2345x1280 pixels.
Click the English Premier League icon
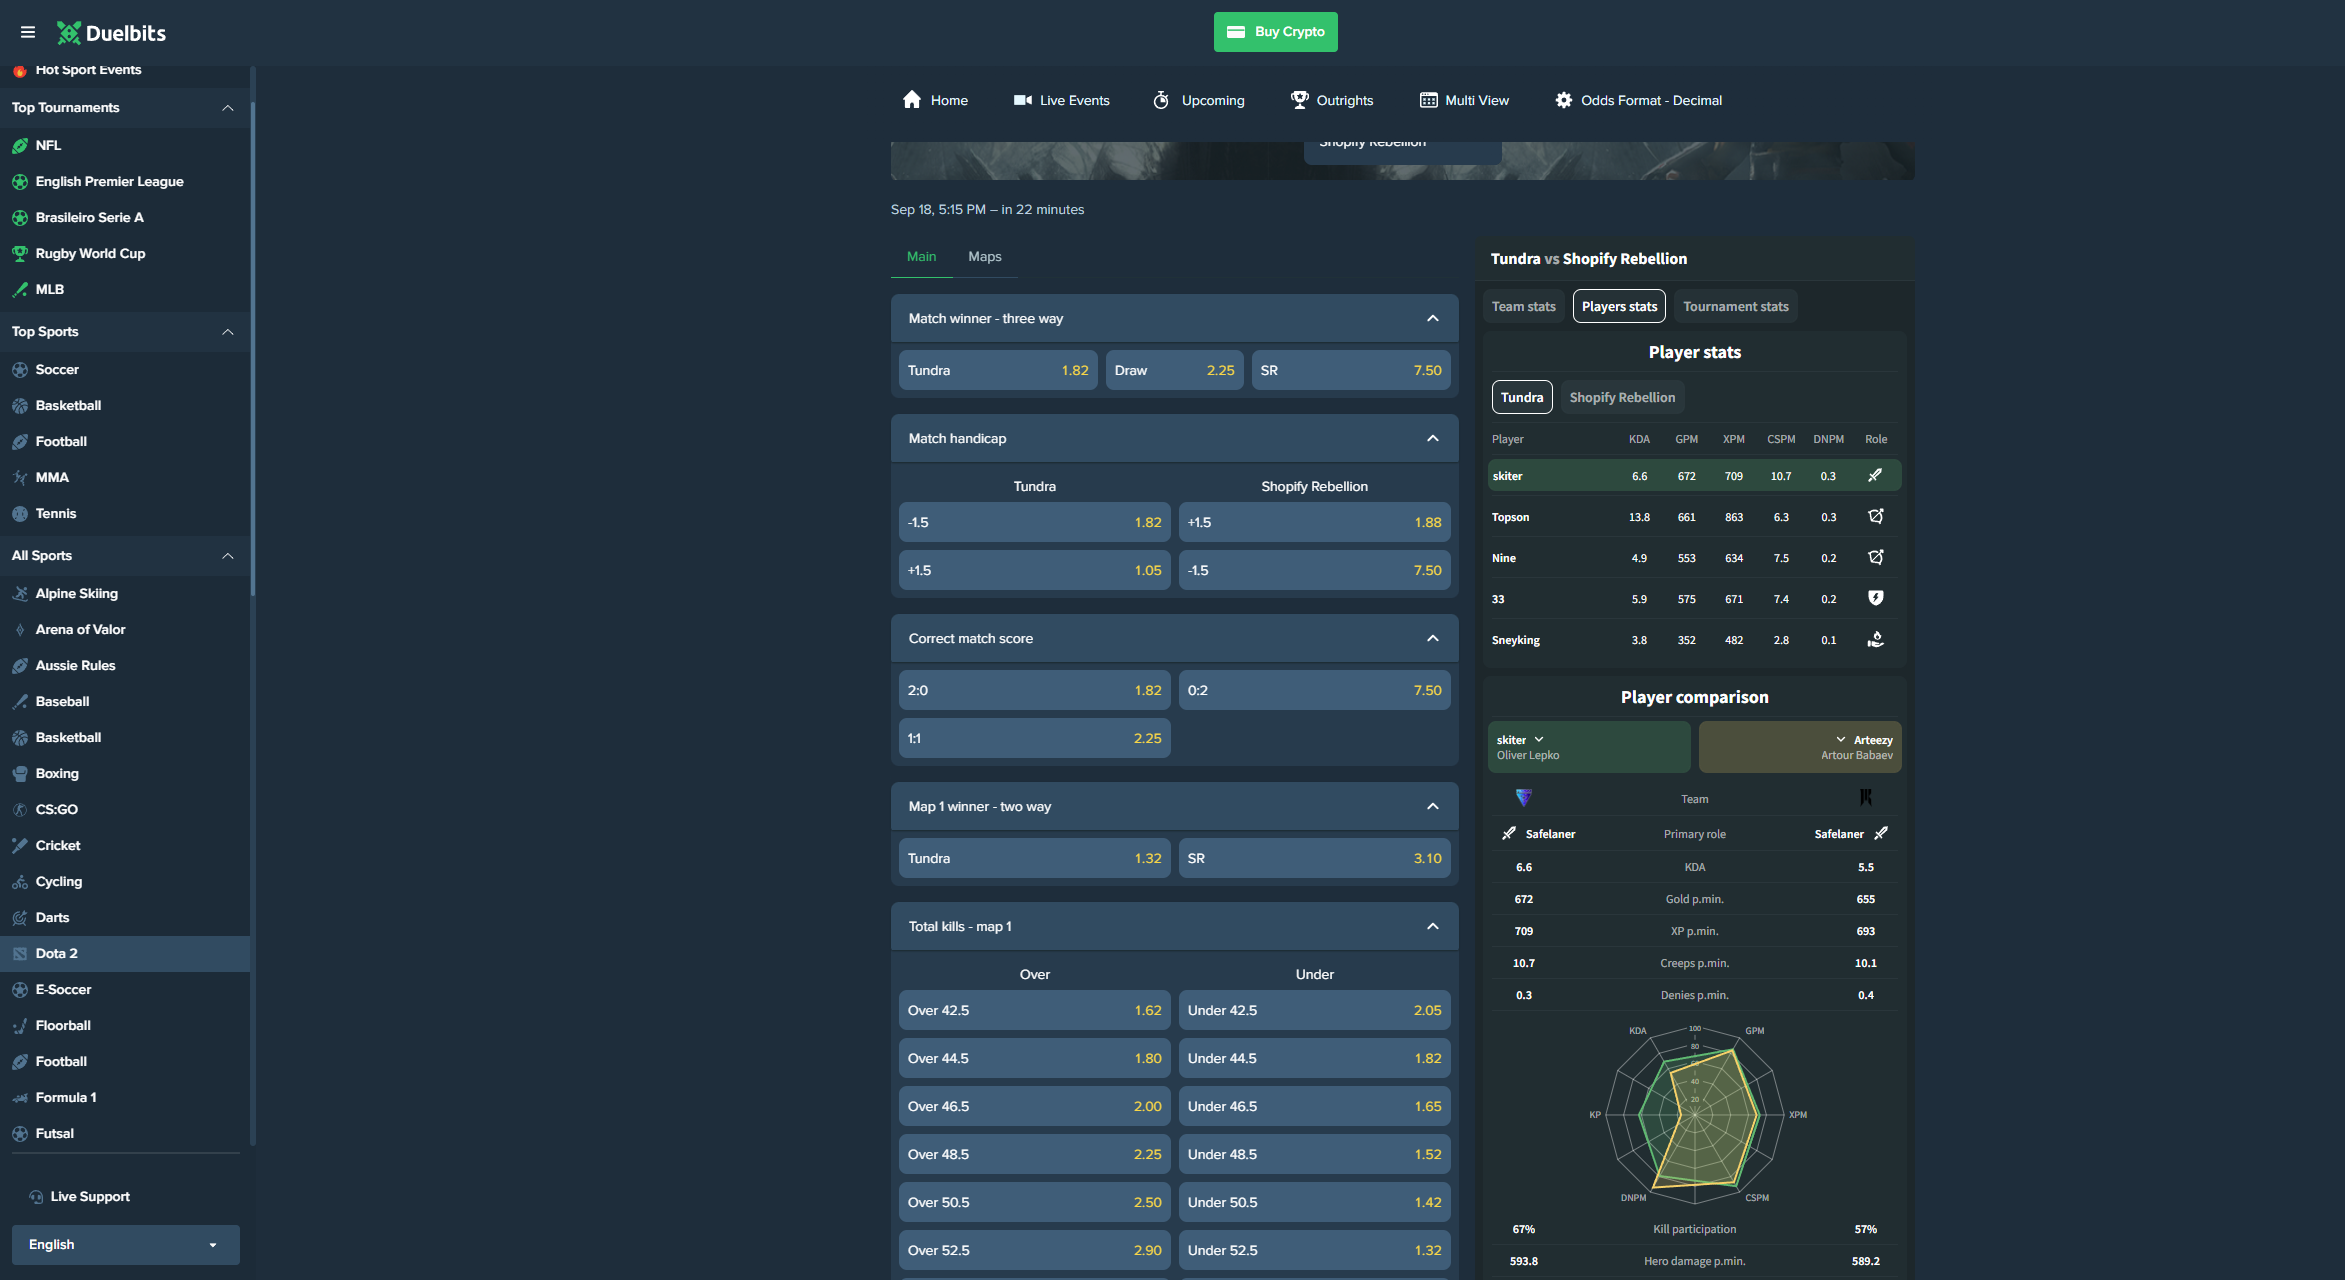(20, 182)
